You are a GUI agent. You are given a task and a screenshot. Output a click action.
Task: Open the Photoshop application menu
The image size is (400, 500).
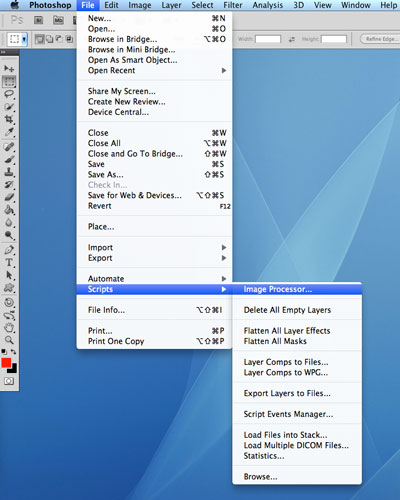pos(50,5)
